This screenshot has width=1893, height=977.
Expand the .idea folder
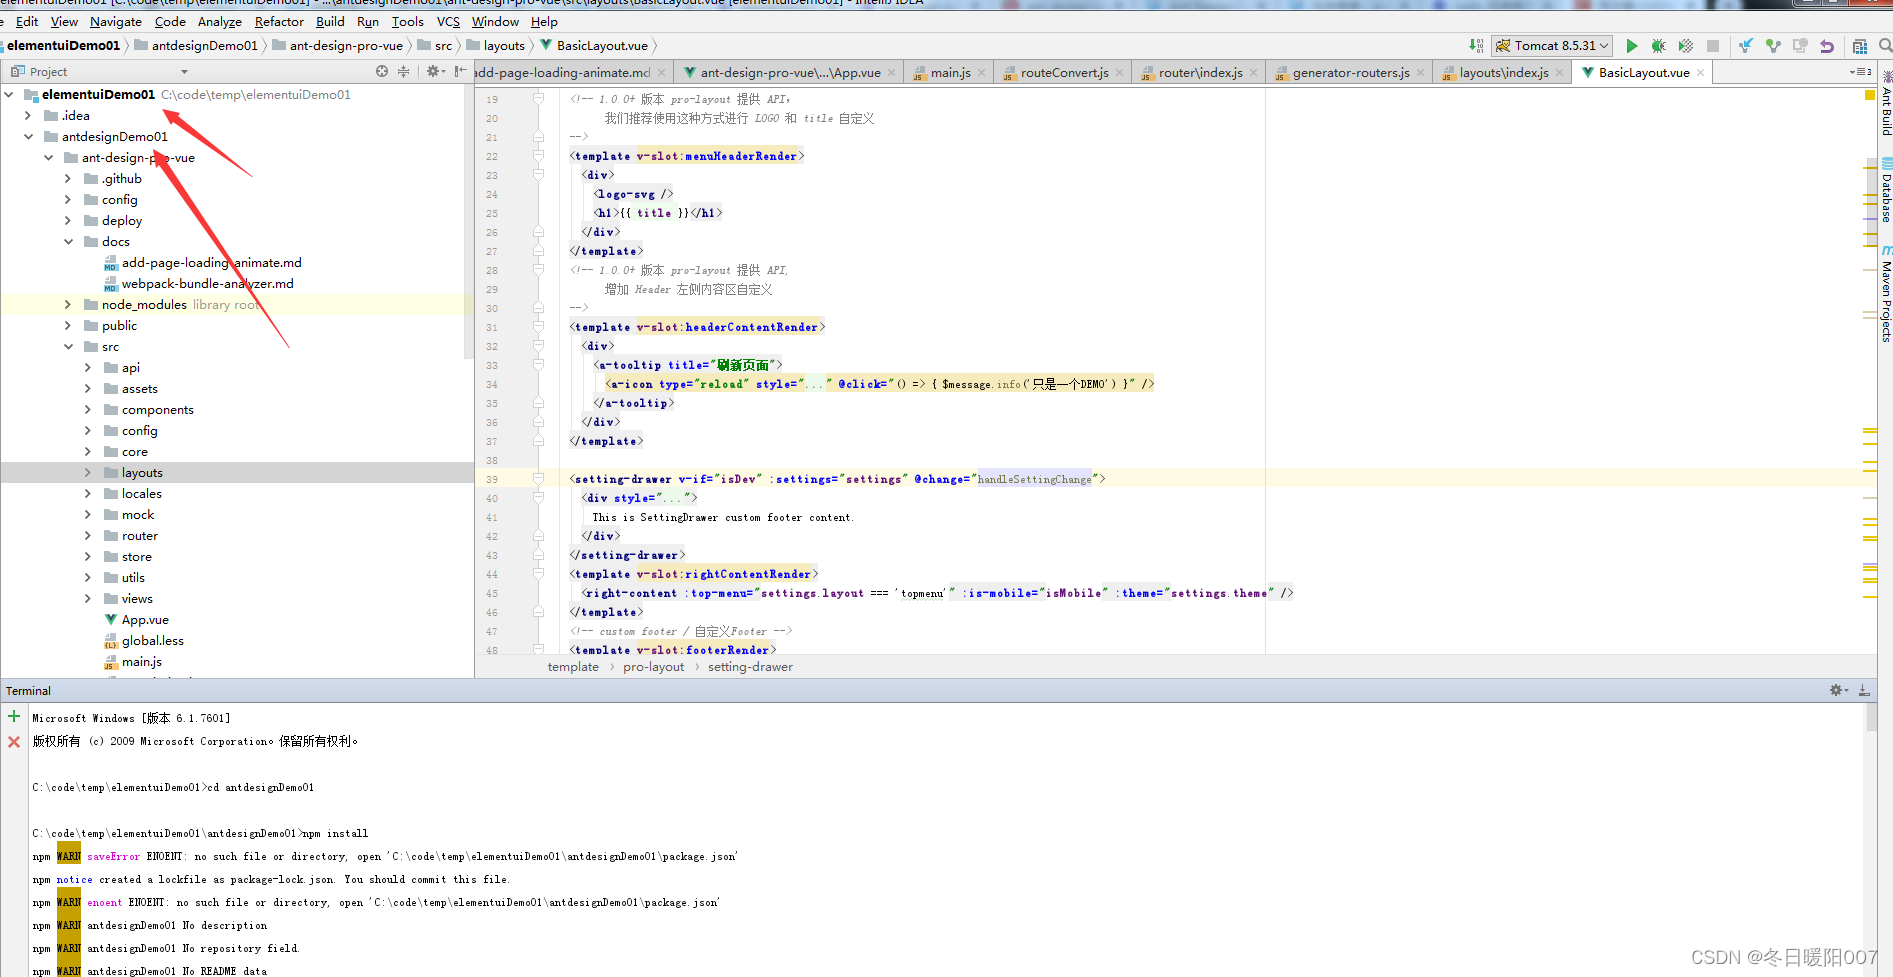(28, 116)
